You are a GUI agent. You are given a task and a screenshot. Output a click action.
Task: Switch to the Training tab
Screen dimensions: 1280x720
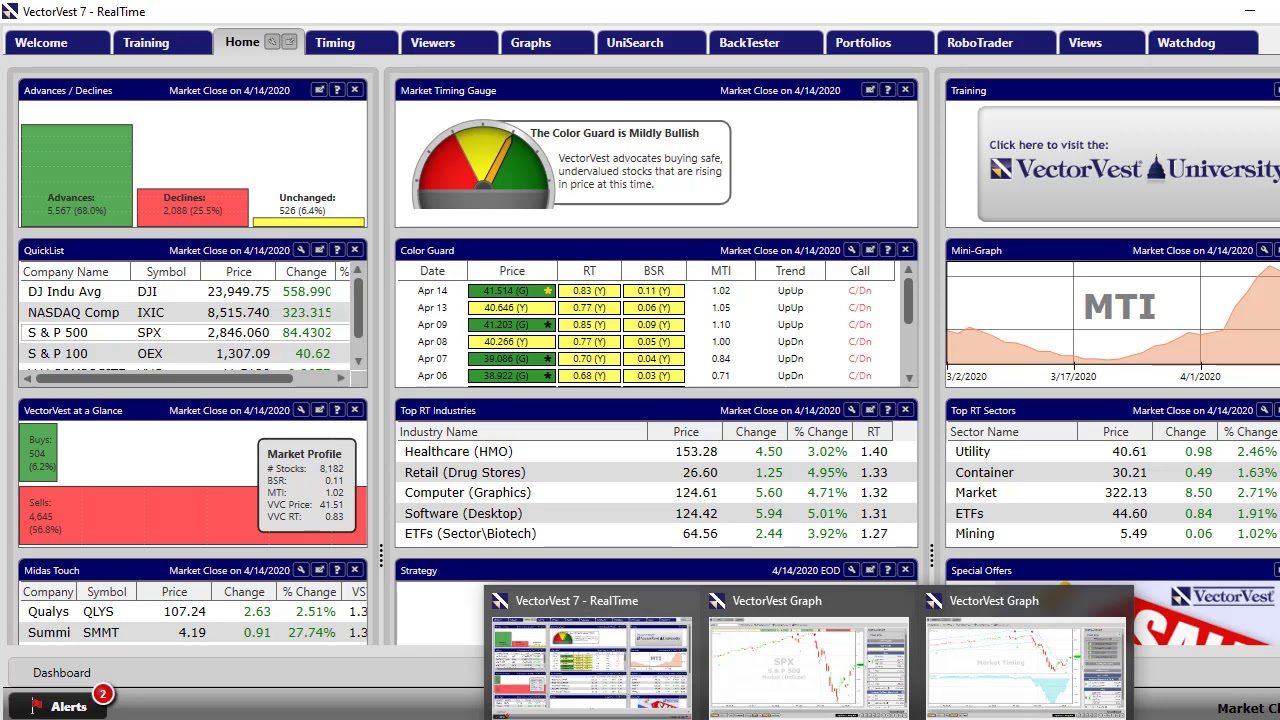coord(161,42)
